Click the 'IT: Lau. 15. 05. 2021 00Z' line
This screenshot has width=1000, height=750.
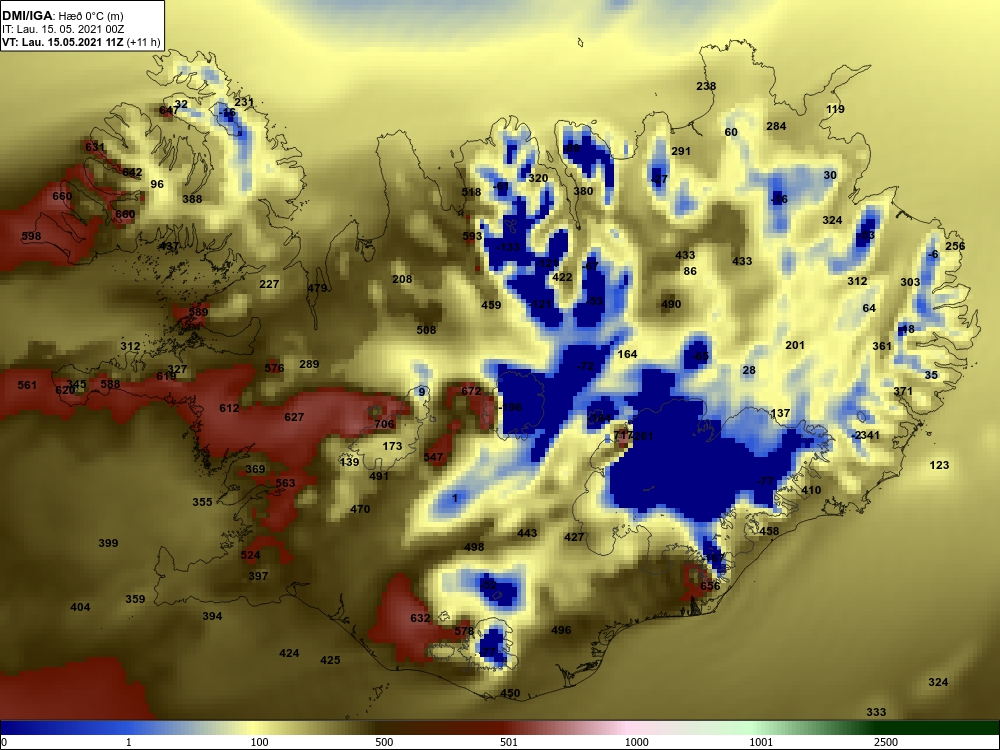click(63, 29)
